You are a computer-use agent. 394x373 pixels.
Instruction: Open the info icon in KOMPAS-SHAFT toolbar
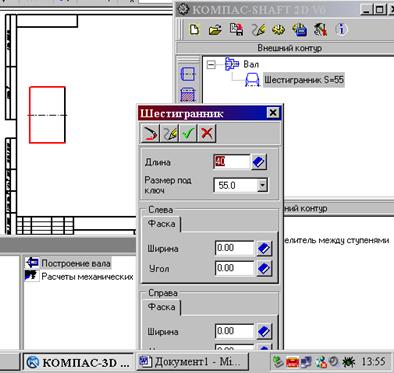(341, 29)
